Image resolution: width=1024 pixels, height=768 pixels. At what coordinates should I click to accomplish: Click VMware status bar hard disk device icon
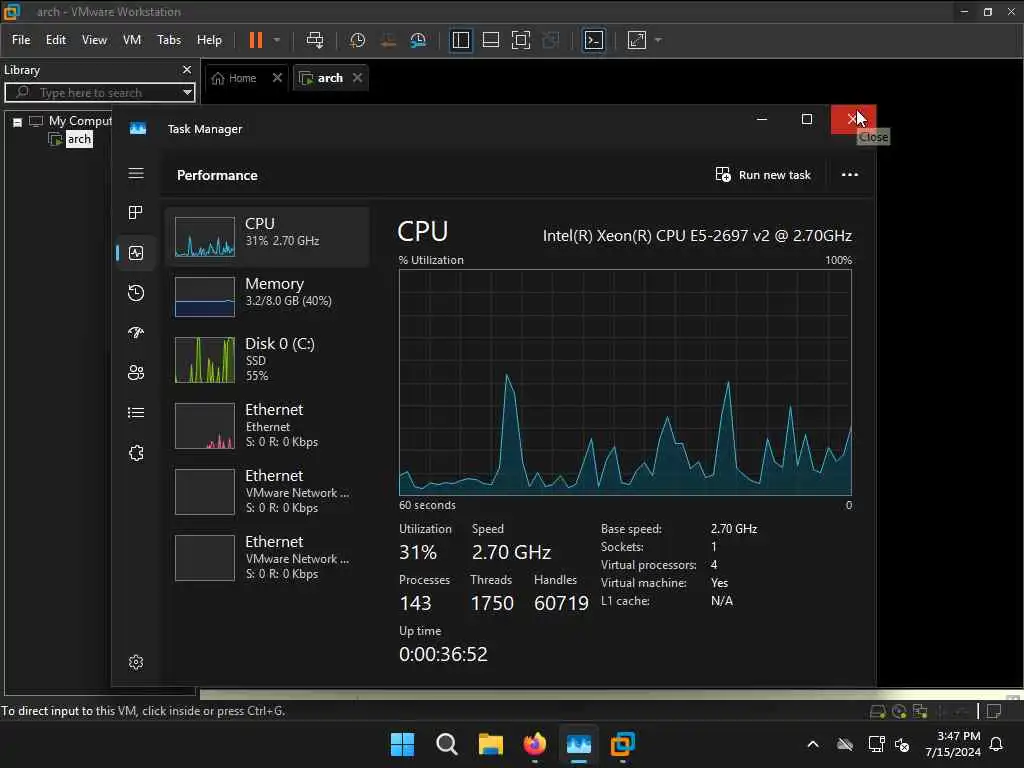pos(878,711)
